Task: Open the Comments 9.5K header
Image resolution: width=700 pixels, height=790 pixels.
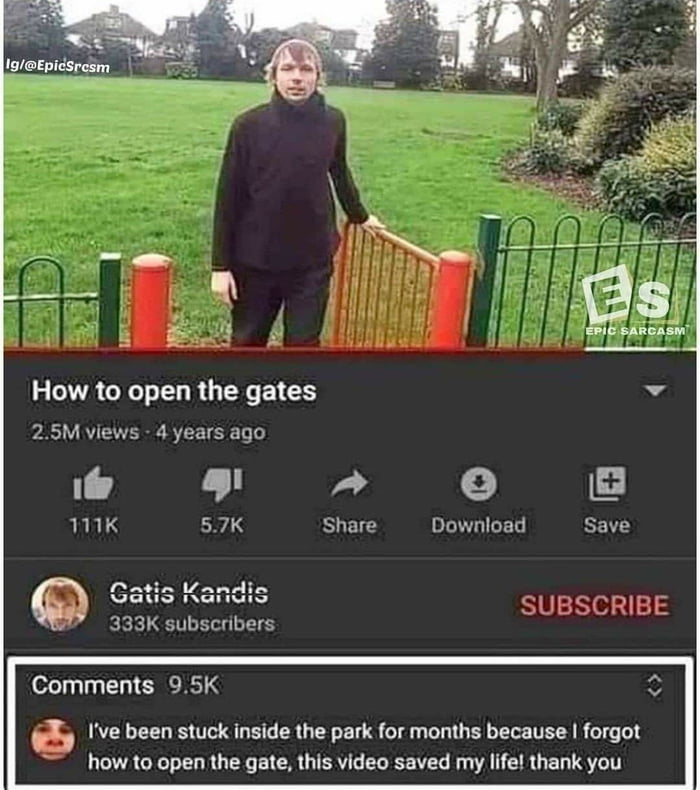Action: tap(125, 685)
